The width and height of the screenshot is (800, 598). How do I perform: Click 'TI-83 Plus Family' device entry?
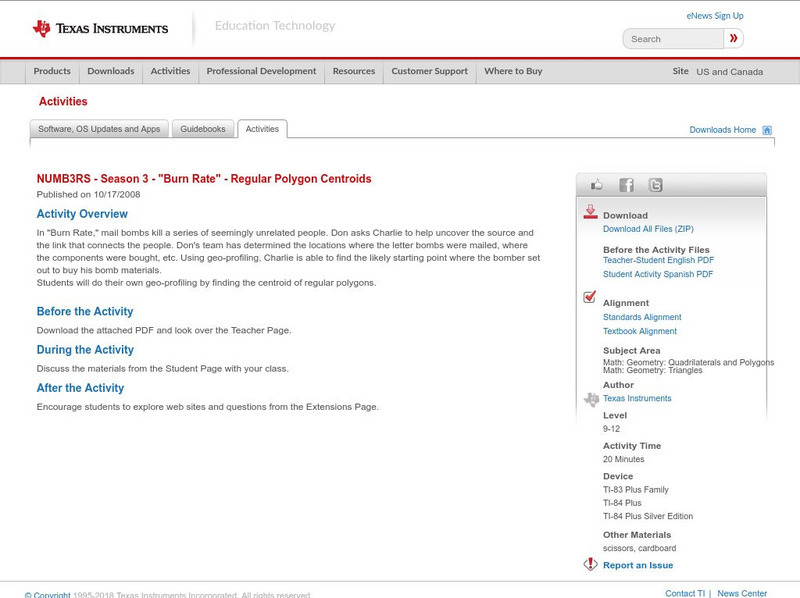point(636,490)
